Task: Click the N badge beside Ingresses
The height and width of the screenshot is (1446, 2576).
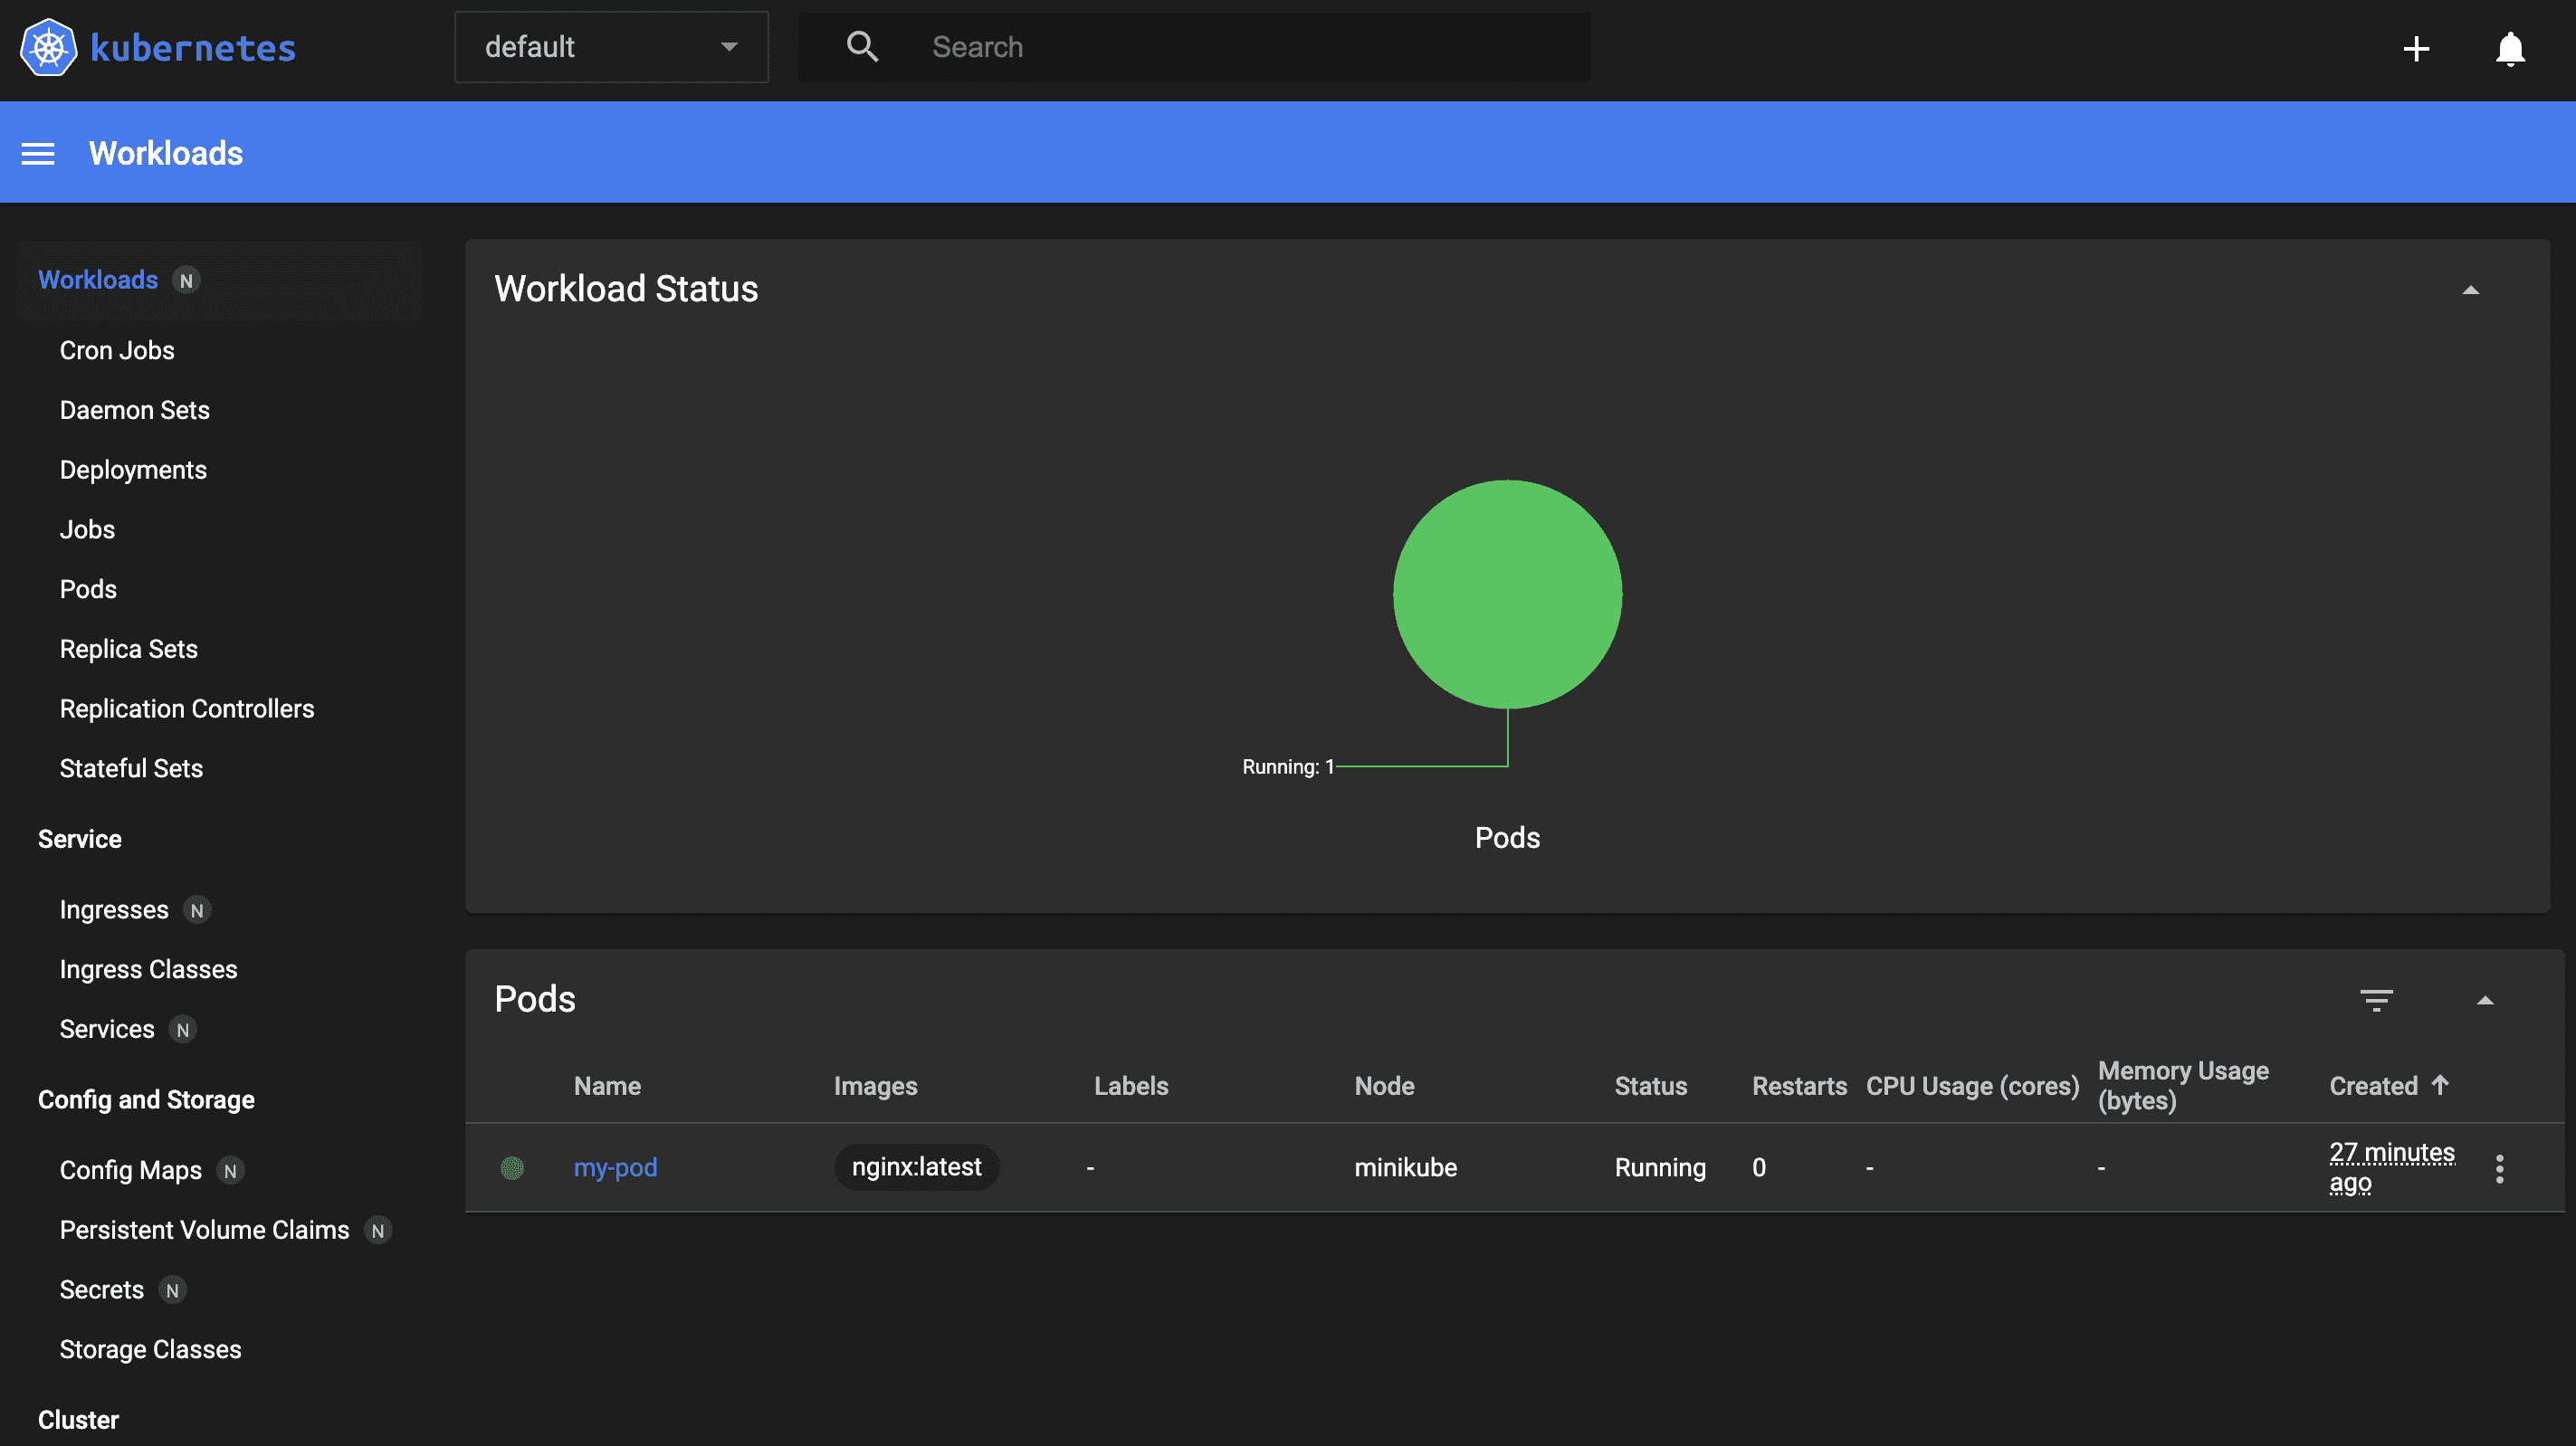Action: tap(197, 911)
